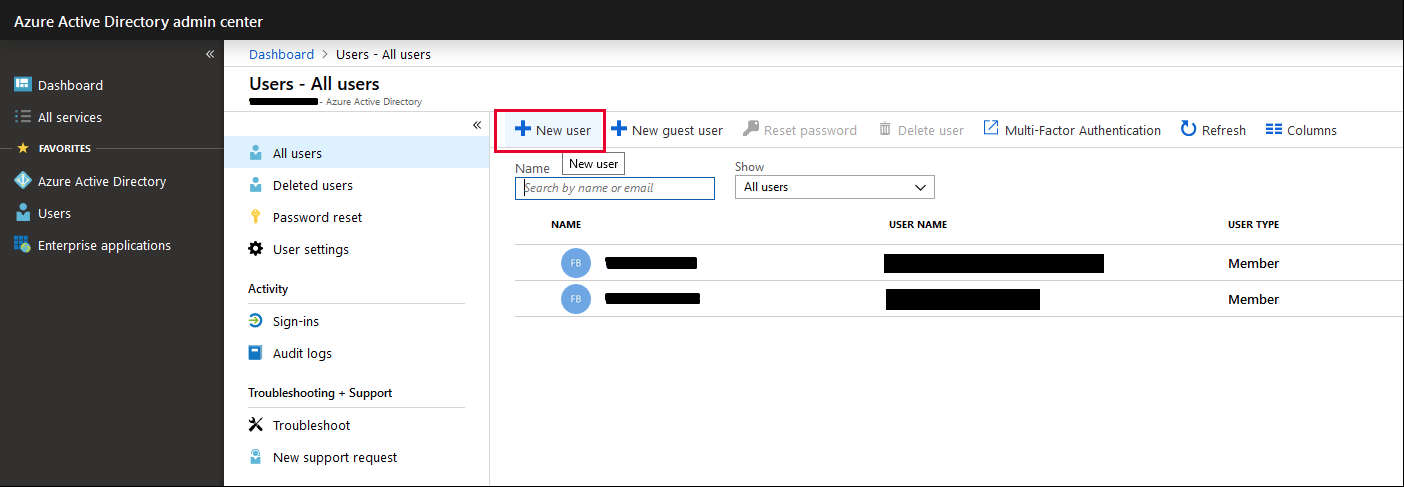This screenshot has height=487, width=1404.
Task: Open Dashboard from the left sidebar
Action: point(70,85)
